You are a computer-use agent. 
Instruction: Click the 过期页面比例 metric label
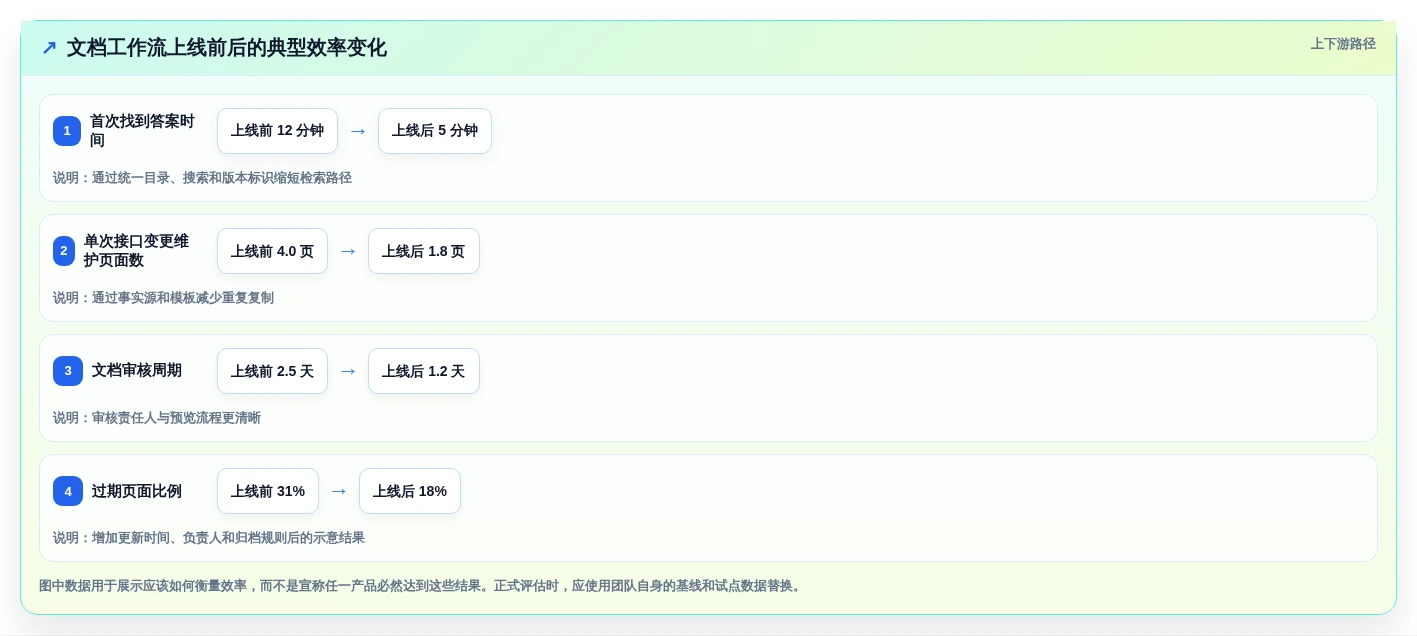tap(137, 491)
